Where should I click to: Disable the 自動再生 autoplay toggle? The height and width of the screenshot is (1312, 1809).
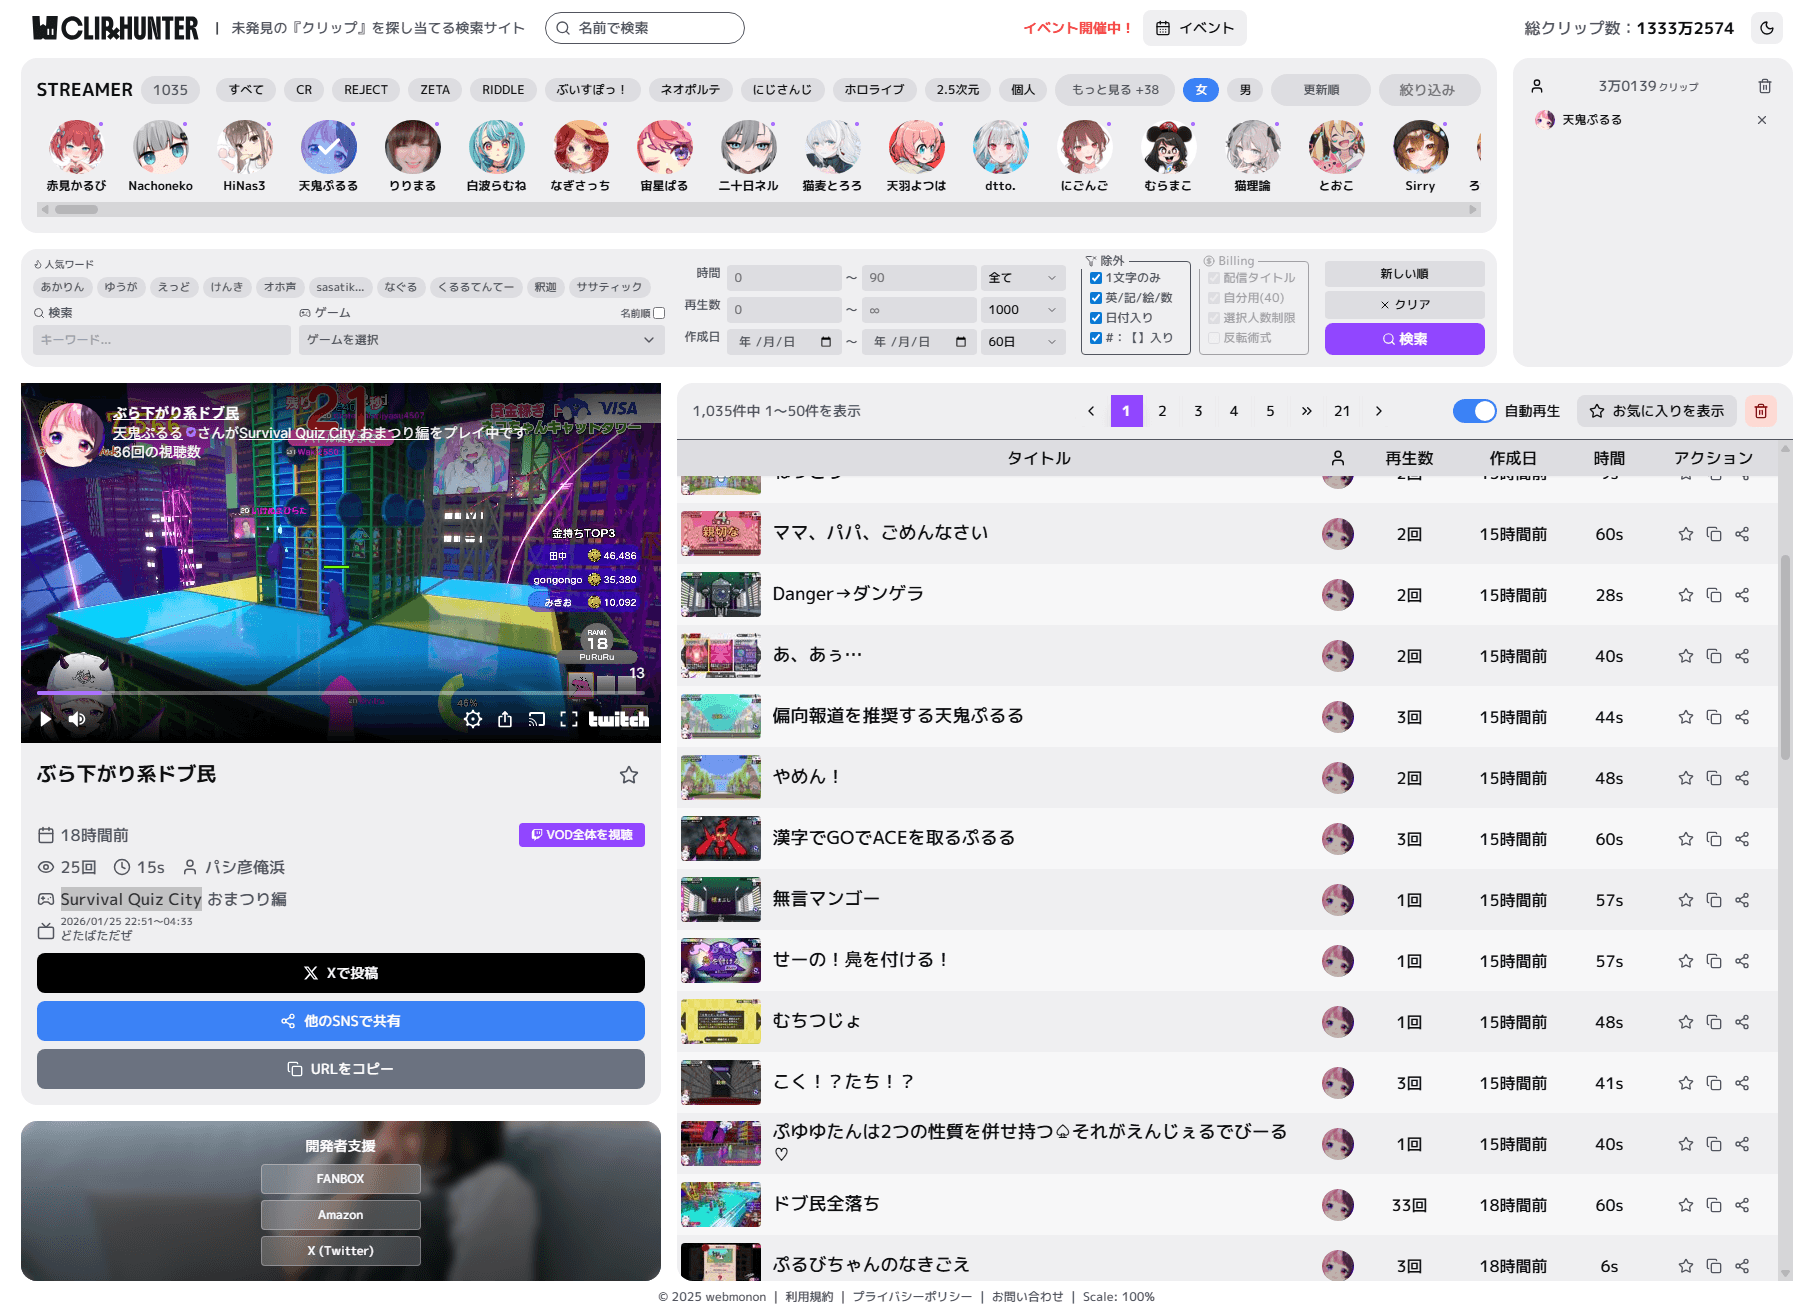coord(1474,410)
